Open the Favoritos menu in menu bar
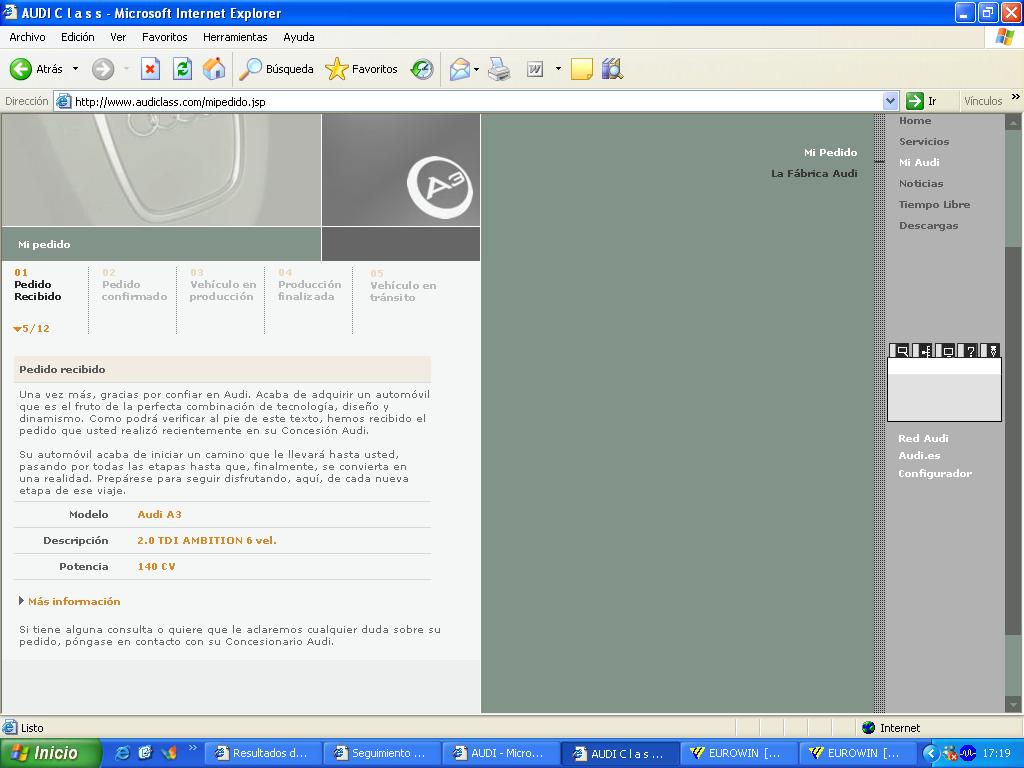Screen dimensions: 1024x768 point(165,37)
